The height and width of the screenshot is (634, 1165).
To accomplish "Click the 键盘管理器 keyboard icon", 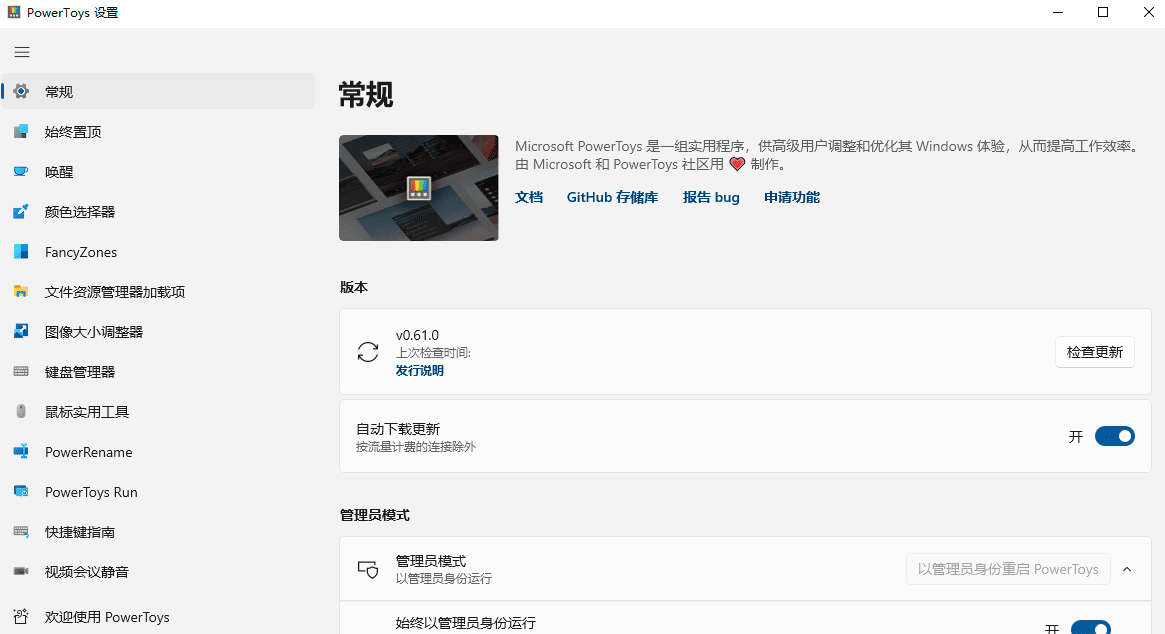I will click(21, 372).
